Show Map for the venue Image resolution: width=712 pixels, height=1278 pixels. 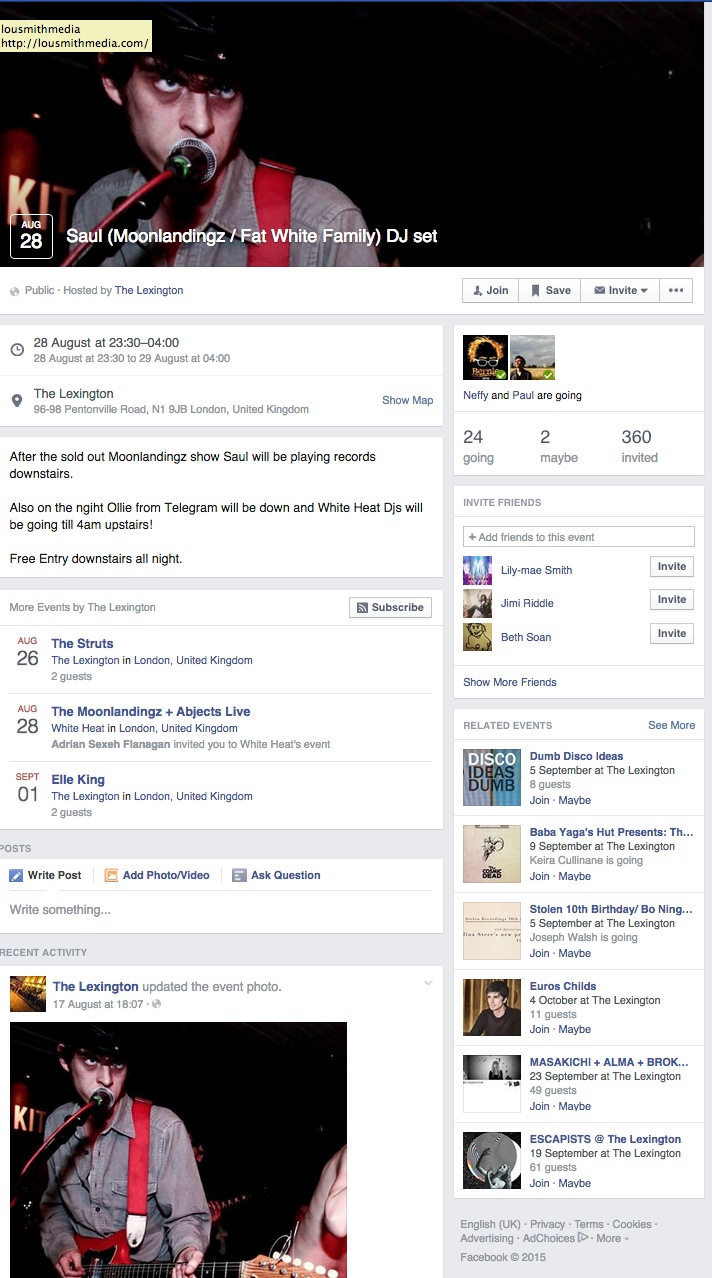pyautogui.click(x=407, y=400)
